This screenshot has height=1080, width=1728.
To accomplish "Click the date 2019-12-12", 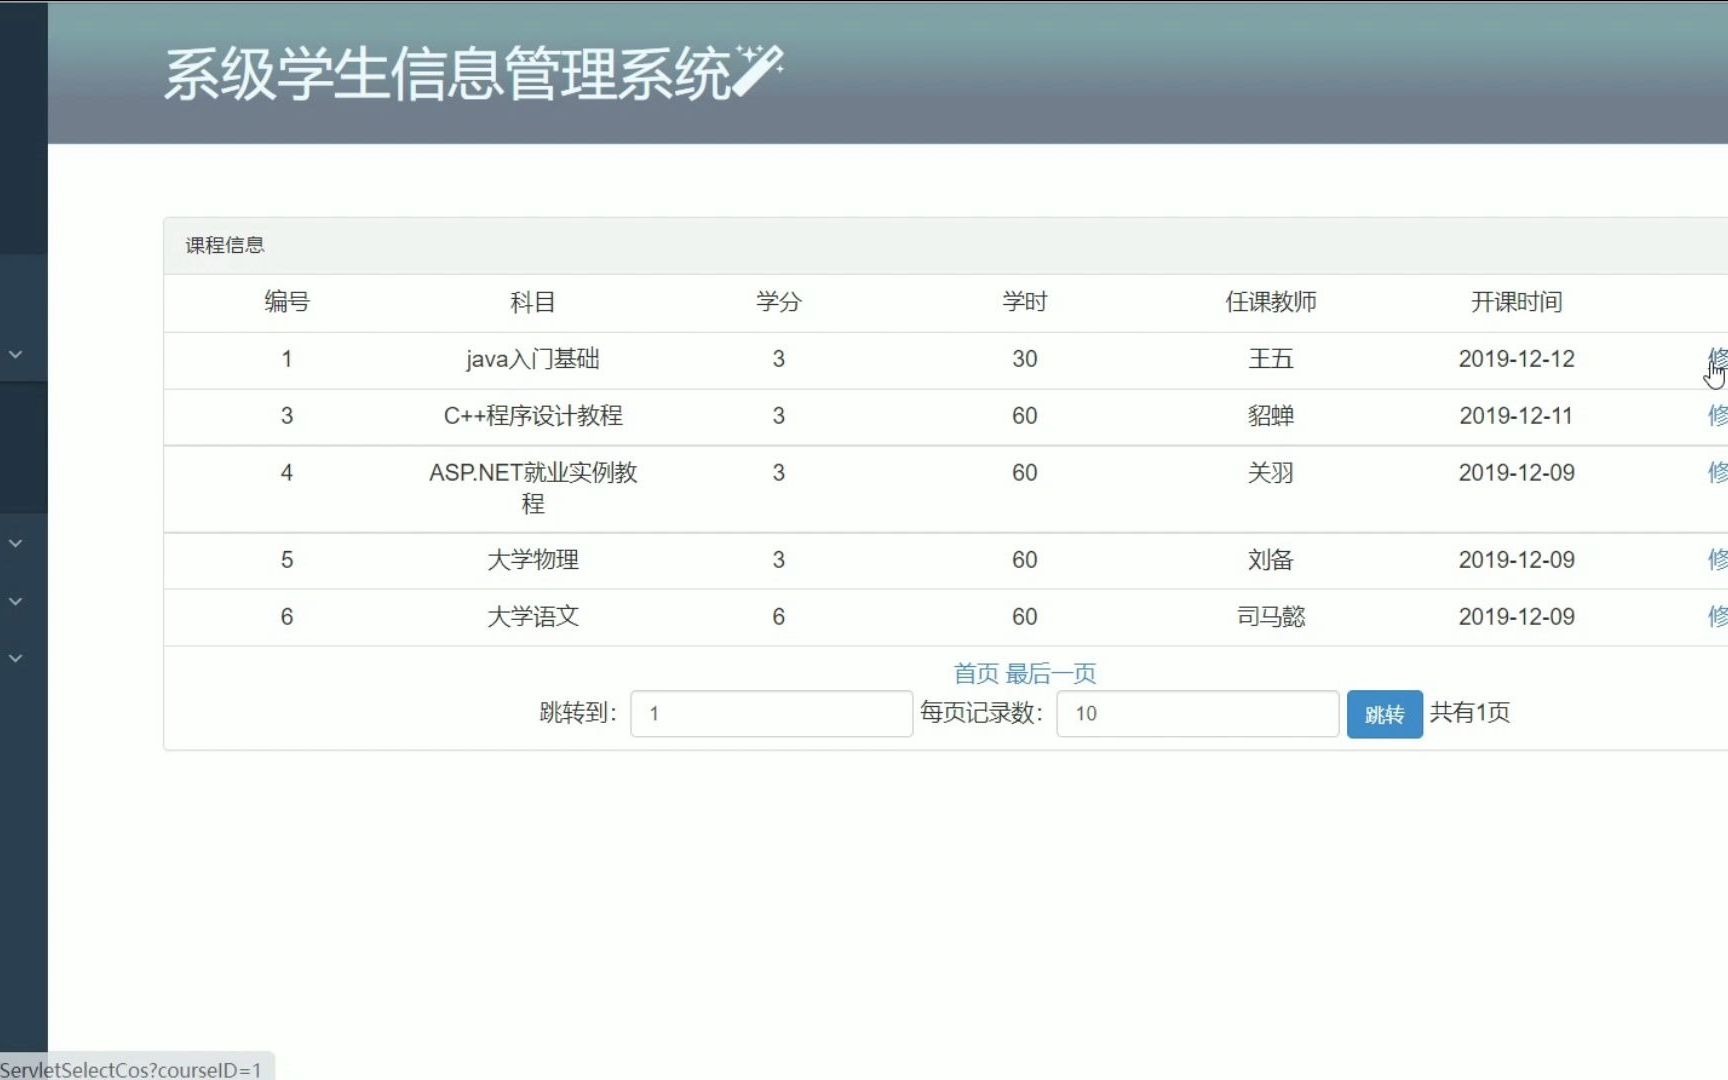I will pyautogui.click(x=1517, y=359).
